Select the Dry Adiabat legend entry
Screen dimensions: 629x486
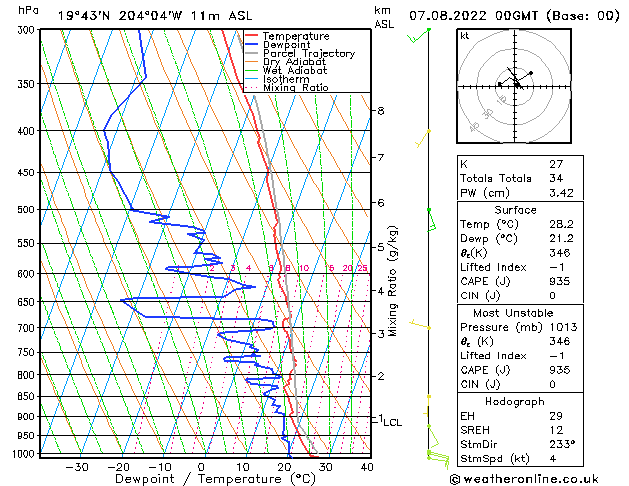(x=294, y=62)
